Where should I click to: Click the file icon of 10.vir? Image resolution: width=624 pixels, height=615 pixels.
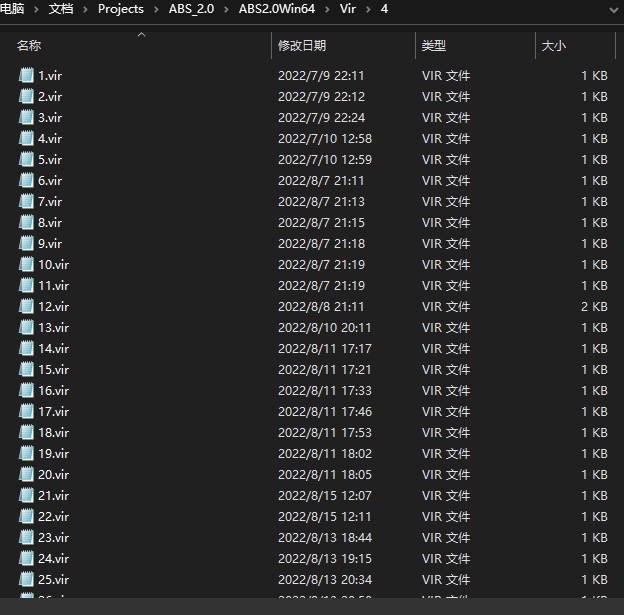26,264
